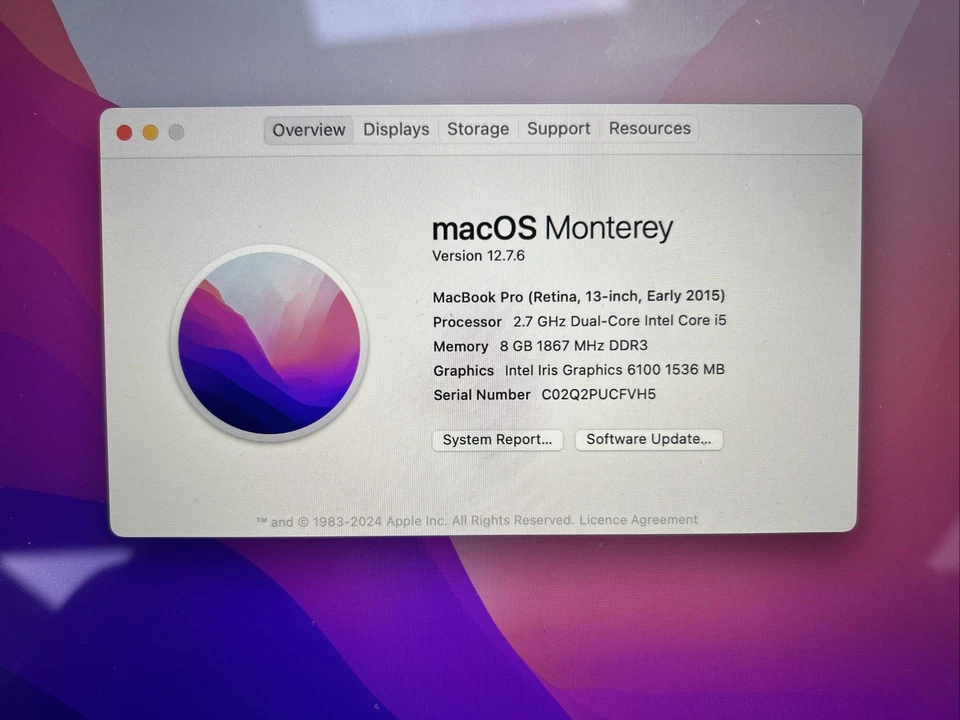Viewport: 960px width, 720px height.
Task: Open System Report
Action: (497, 440)
